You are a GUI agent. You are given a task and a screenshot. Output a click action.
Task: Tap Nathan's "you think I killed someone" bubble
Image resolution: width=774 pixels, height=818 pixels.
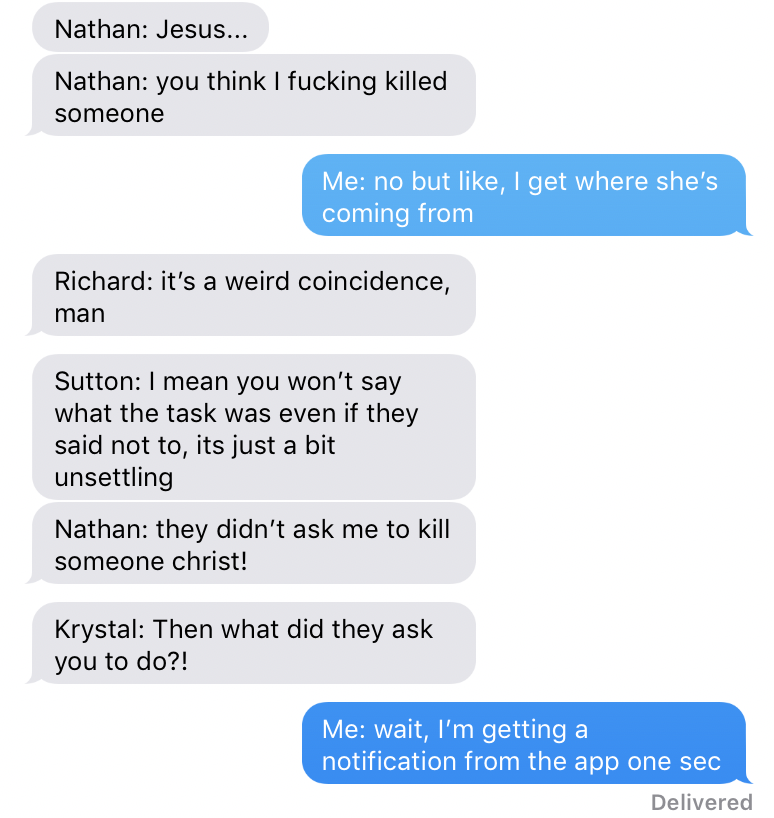[x=253, y=95]
